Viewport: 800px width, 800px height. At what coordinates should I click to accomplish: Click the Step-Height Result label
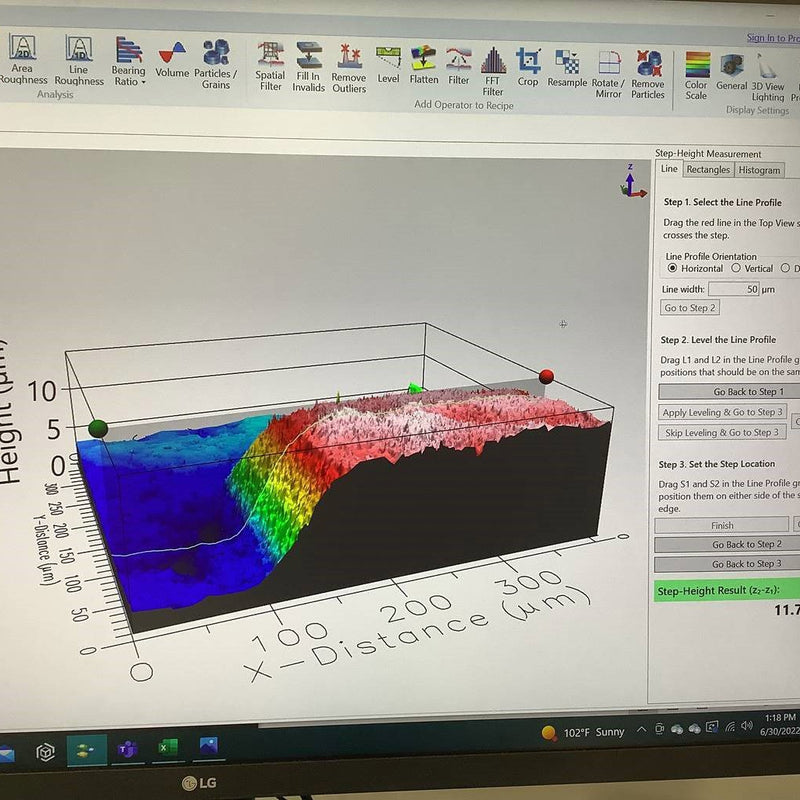point(718,590)
